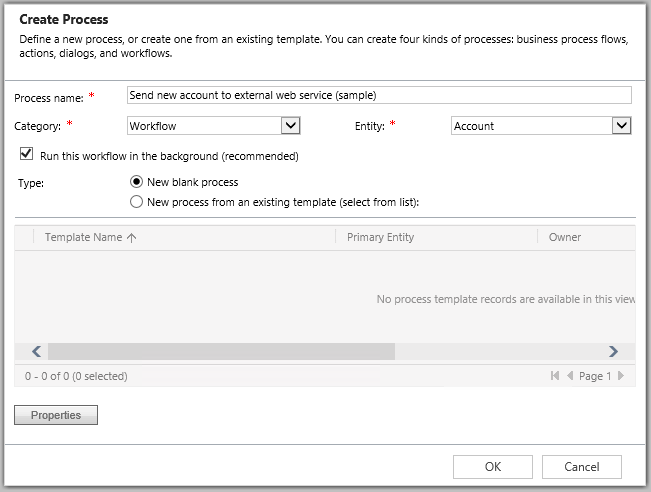
Task: Click the Owner column header
Action: click(565, 238)
